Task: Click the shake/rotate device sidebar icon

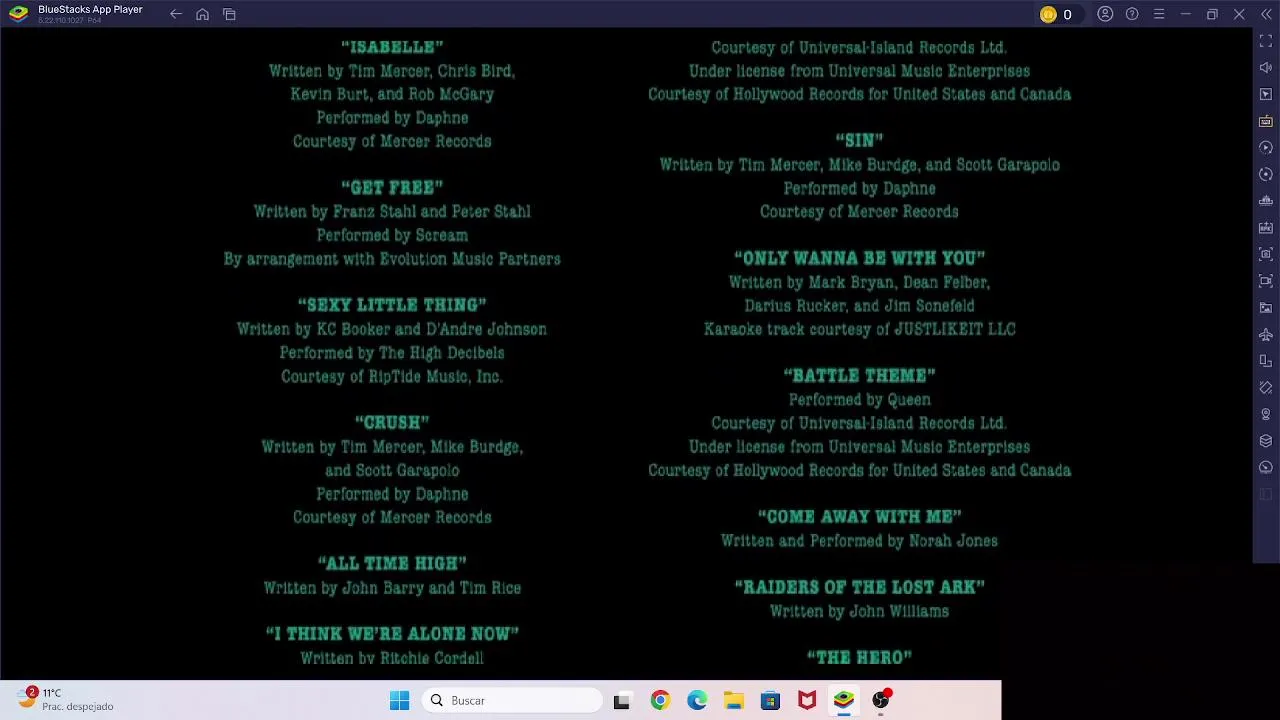Action: [x=1266, y=387]
